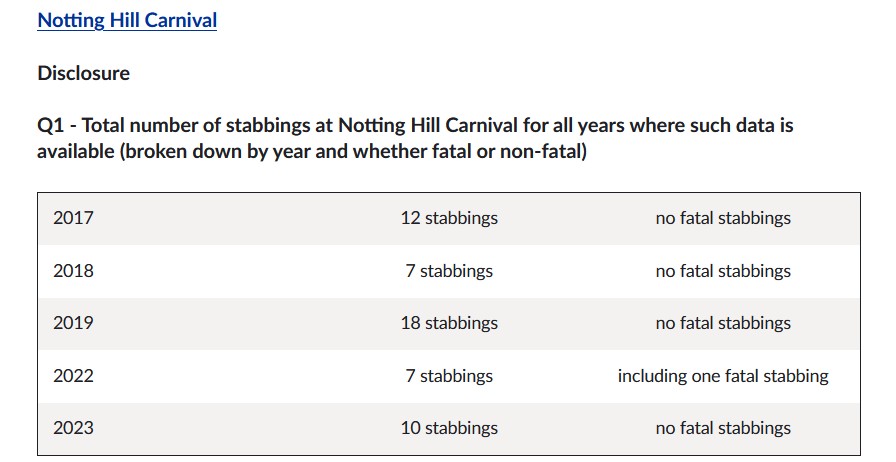Screen dimensions: 896x462
Task: Click 'no fatal stabbings' in 2018 row
Action: [723, 271]
